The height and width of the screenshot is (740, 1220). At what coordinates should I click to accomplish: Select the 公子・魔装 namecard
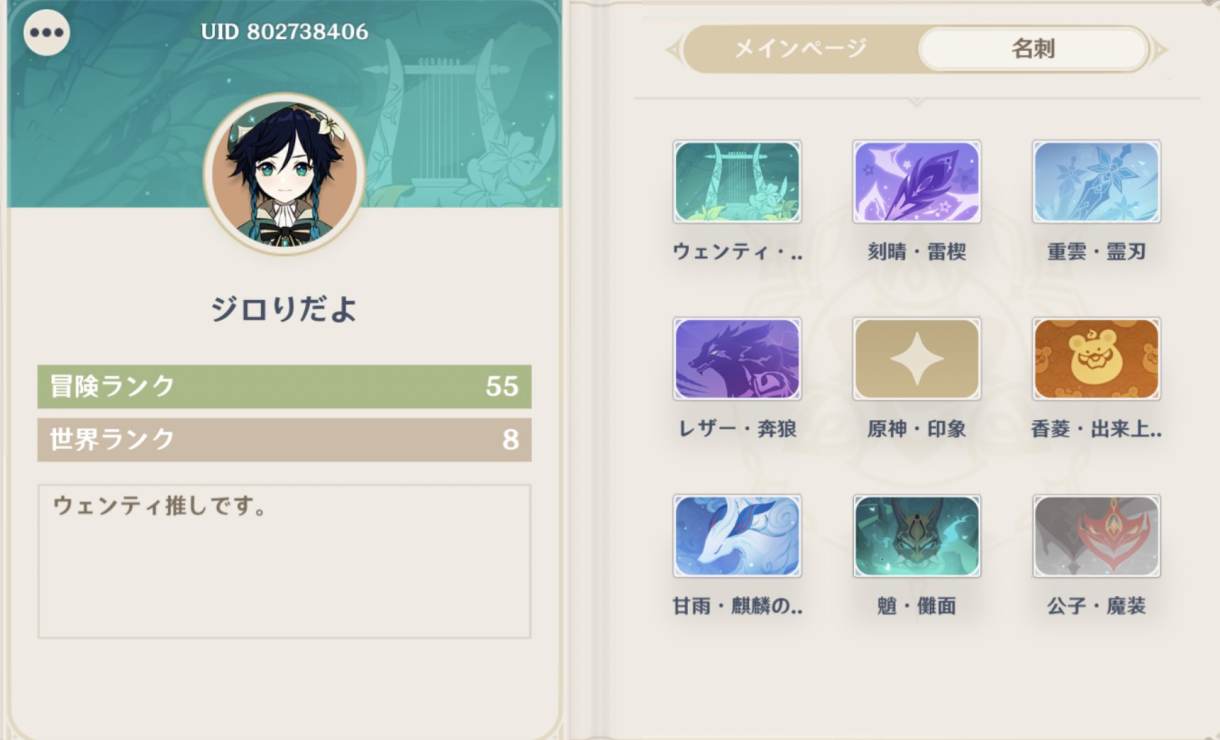point(1096,536)
